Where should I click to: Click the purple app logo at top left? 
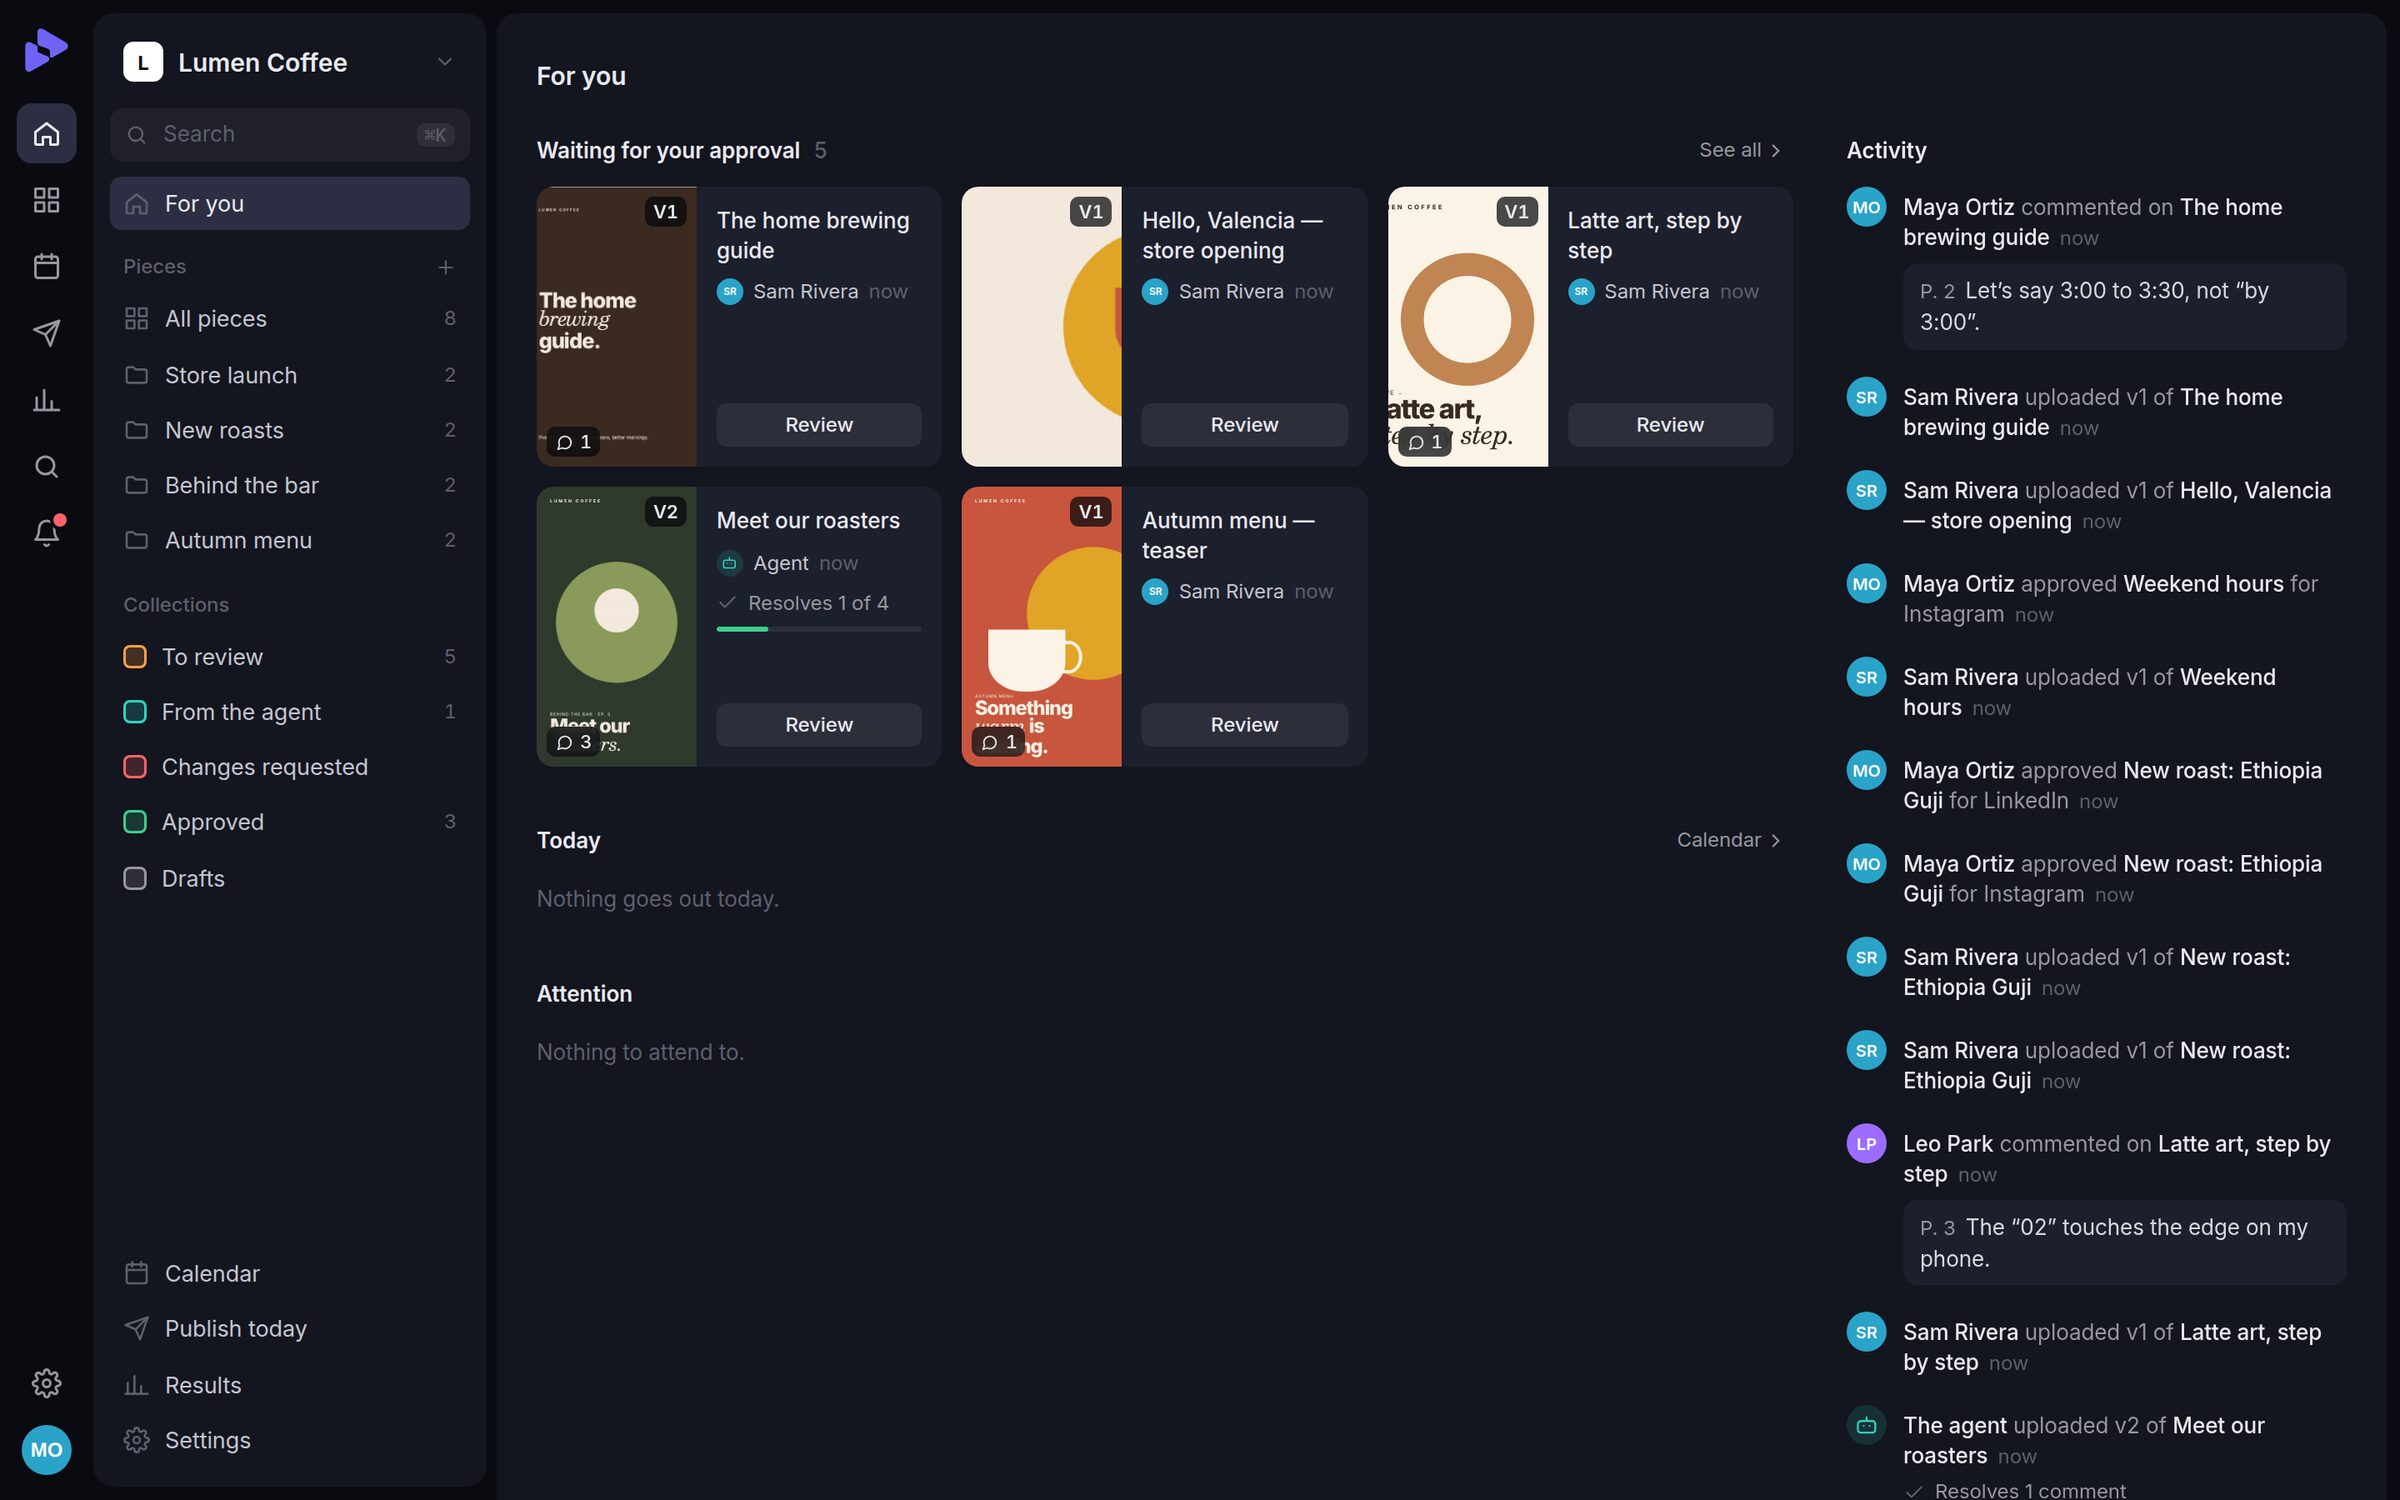pos(46,49)
